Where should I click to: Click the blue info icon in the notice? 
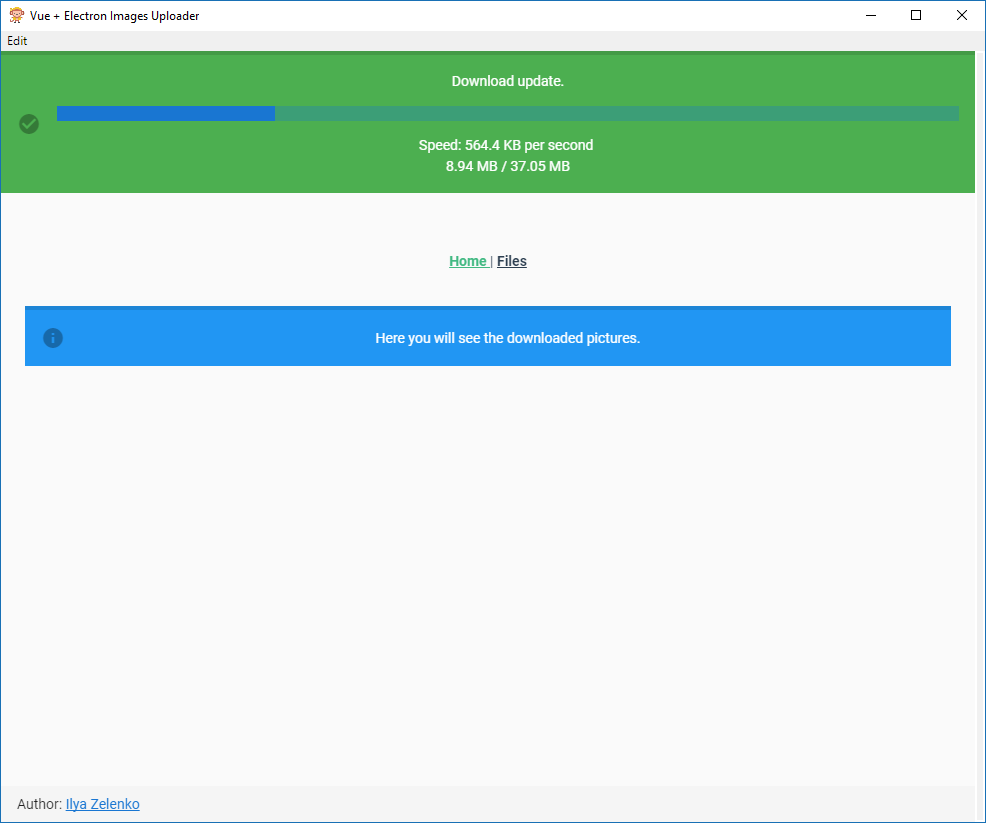coord(53,338)
